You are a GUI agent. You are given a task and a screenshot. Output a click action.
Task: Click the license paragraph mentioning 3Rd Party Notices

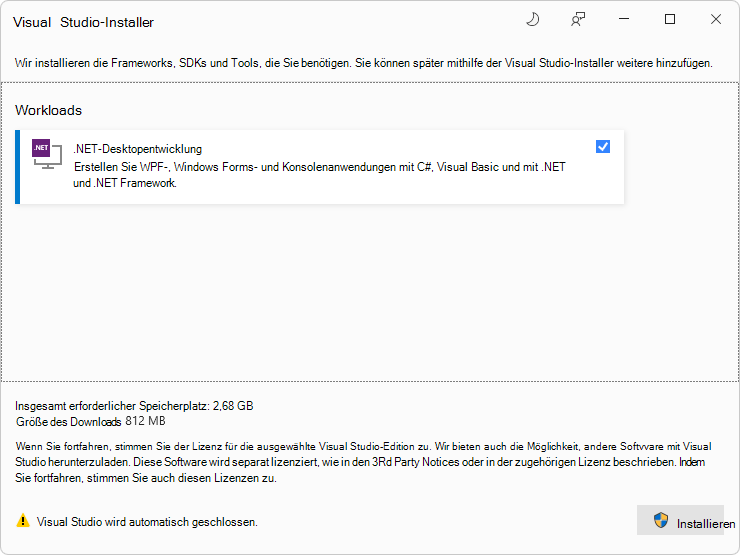pyautogui.click(x=363, y=462)
